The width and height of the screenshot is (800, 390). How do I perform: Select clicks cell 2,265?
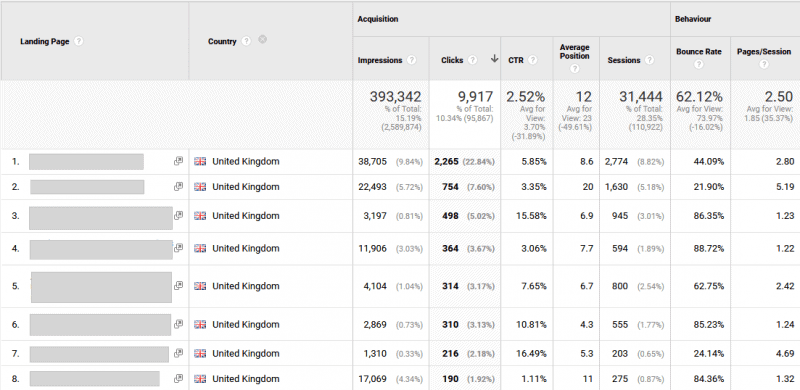[x=446, y=161]
